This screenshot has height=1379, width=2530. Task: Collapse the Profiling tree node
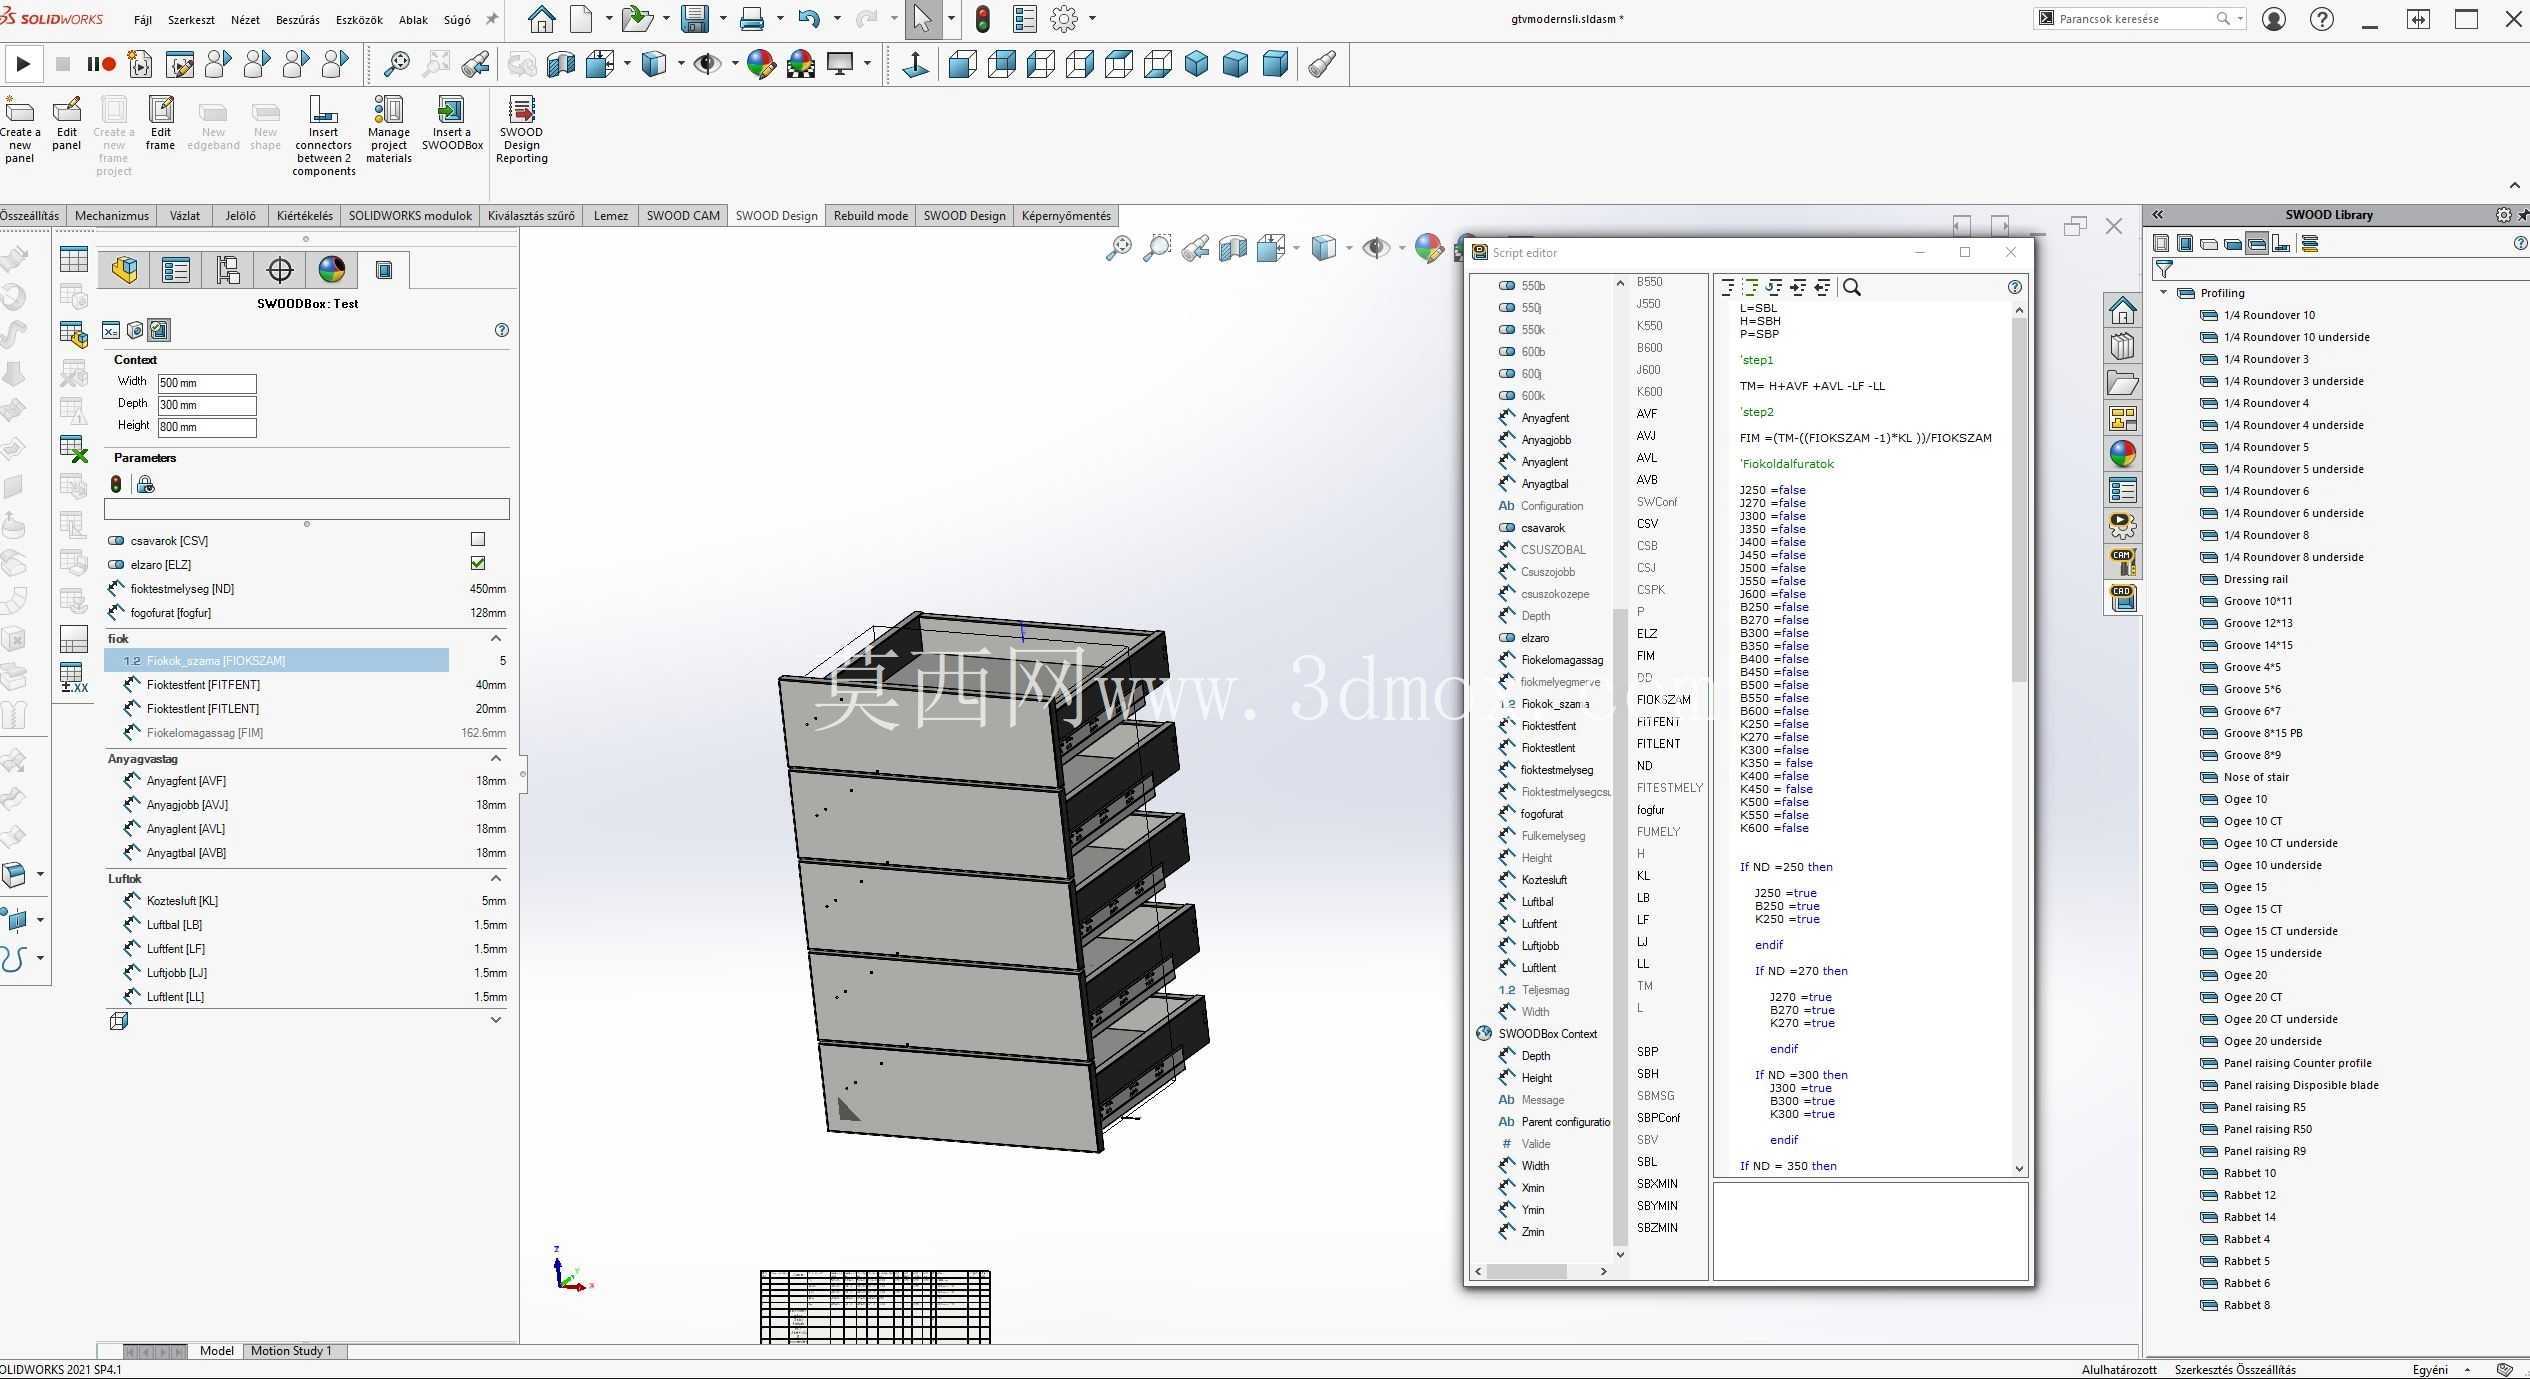coord(2165,293)
